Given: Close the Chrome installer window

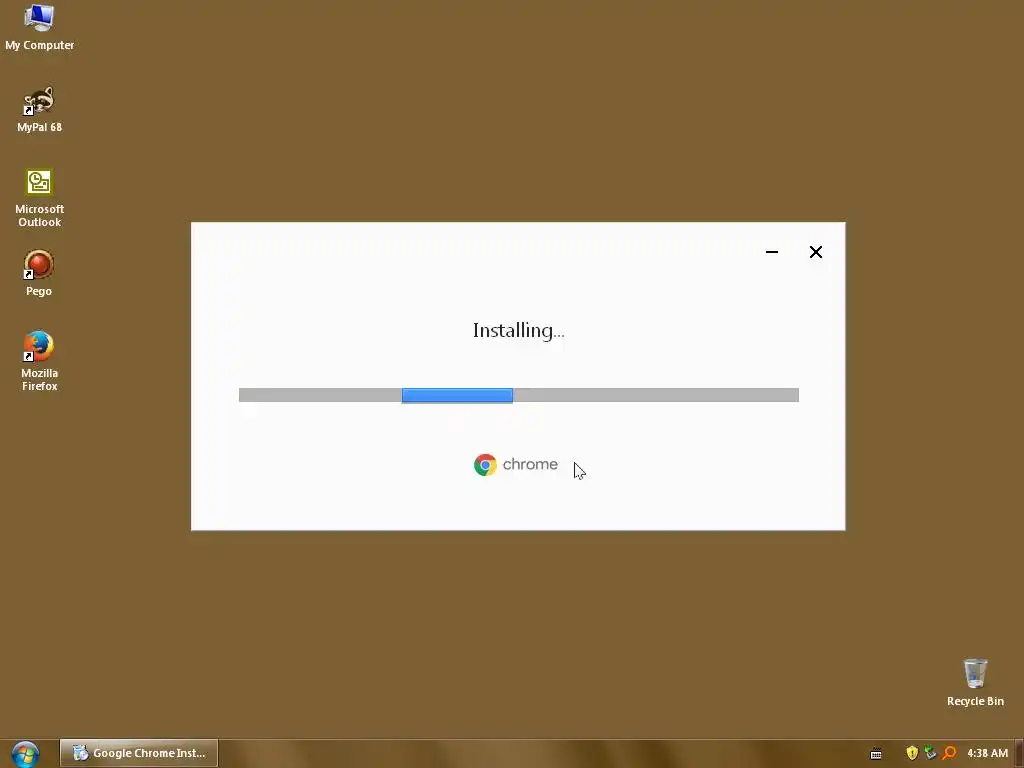Looking at the screenshot, I should click(x=816, y=252).
